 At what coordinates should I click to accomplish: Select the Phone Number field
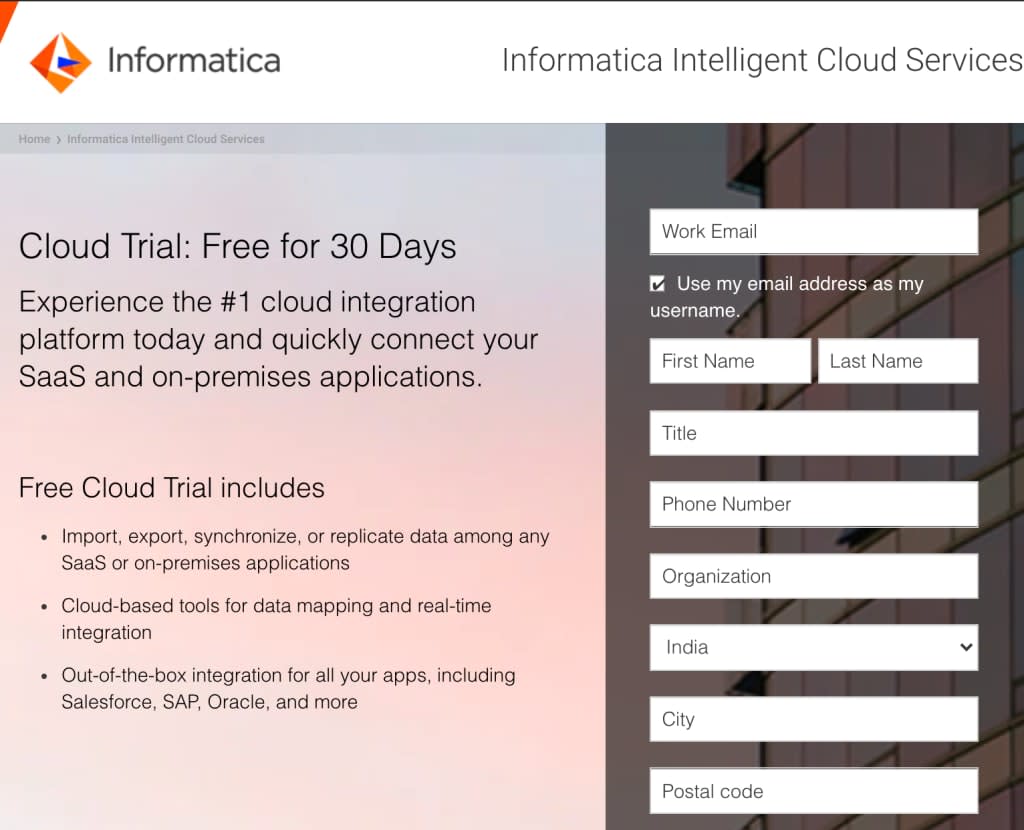tap(814, 504)
